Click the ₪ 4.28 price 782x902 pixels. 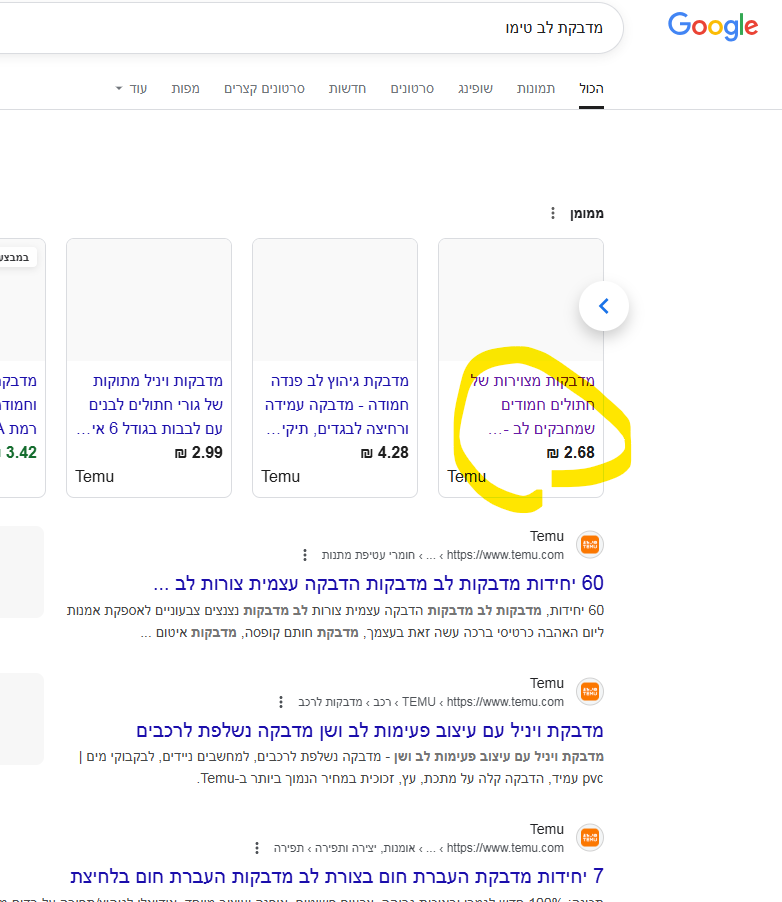[384, 453]
